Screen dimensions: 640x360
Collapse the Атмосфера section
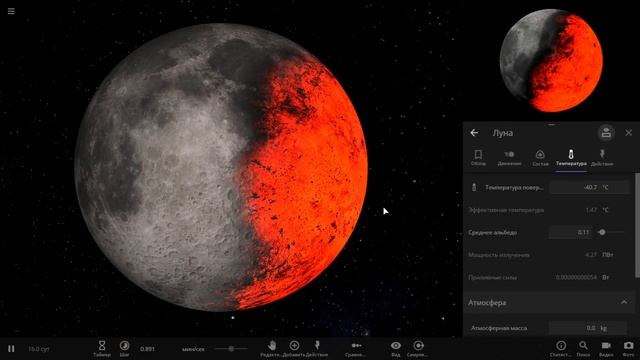[x=624, y=302]
